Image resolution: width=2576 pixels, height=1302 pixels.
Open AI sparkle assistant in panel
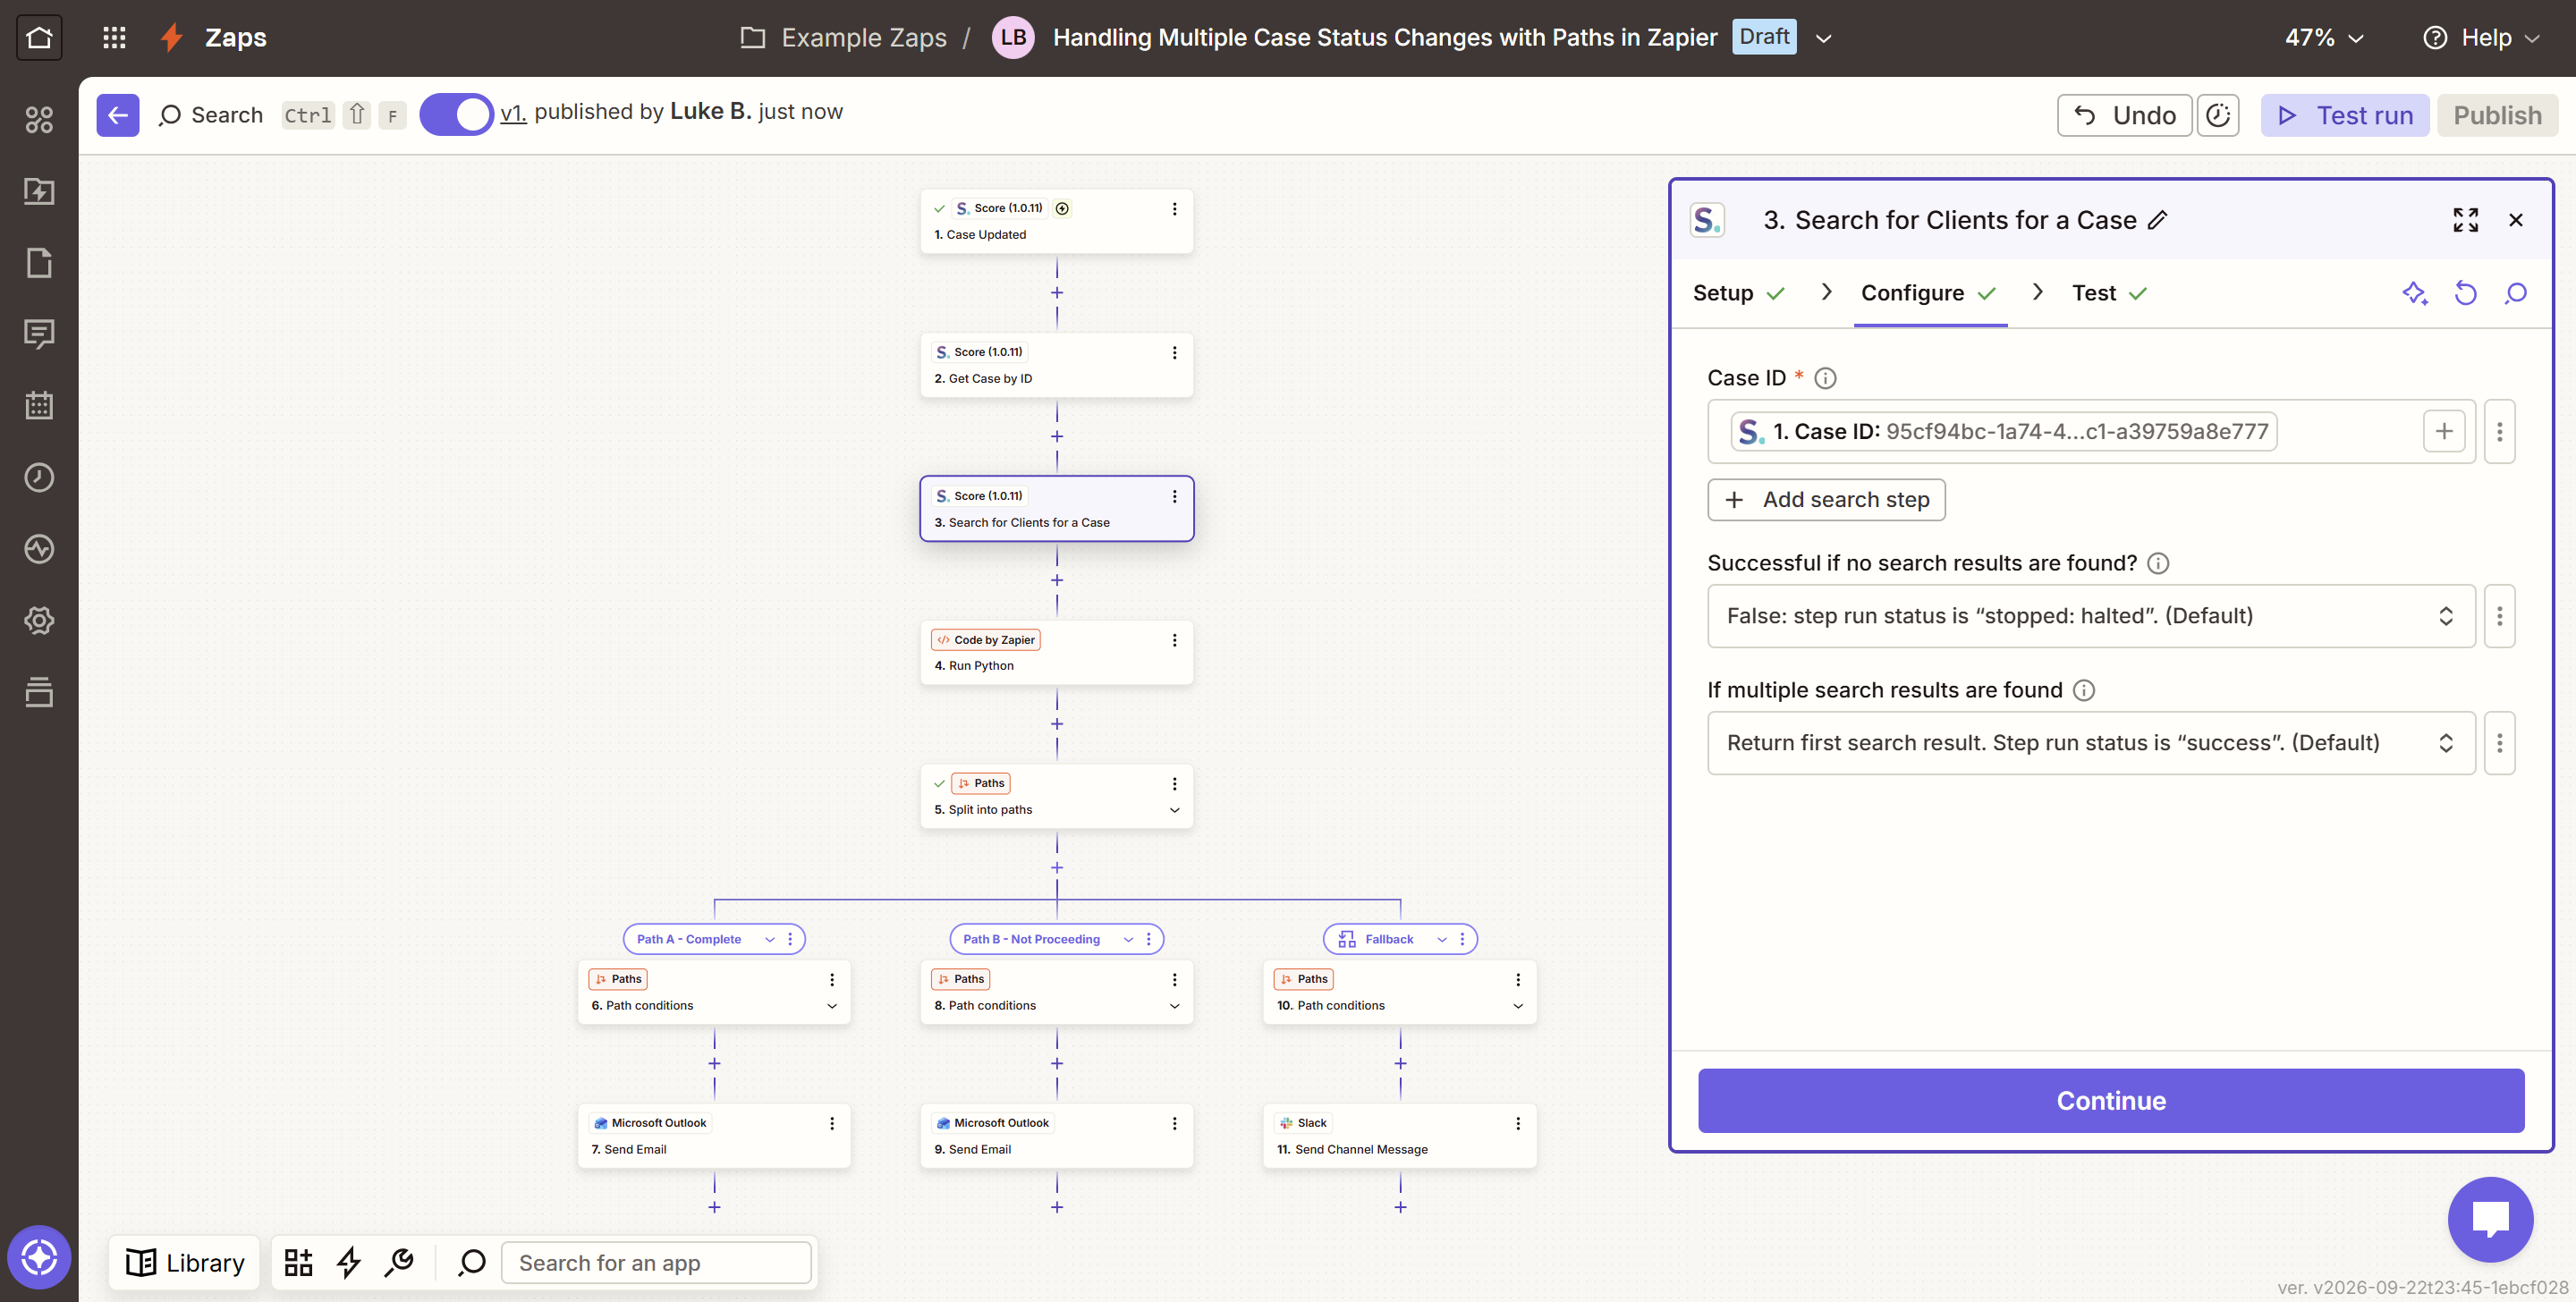[x=2415, y=293]
